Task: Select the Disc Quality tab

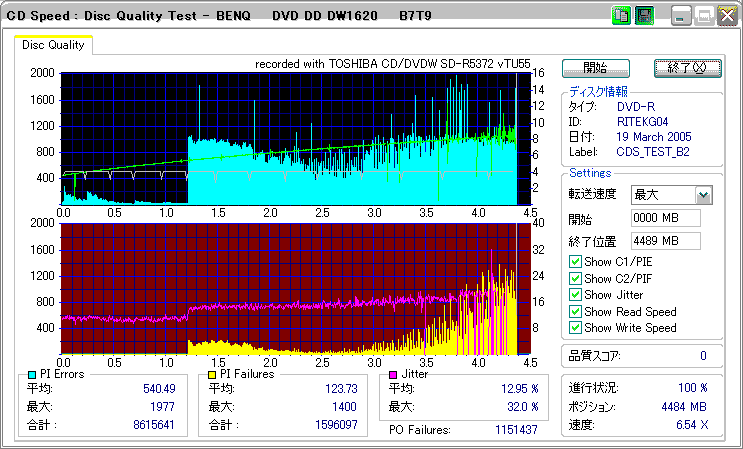Action: 53,45
